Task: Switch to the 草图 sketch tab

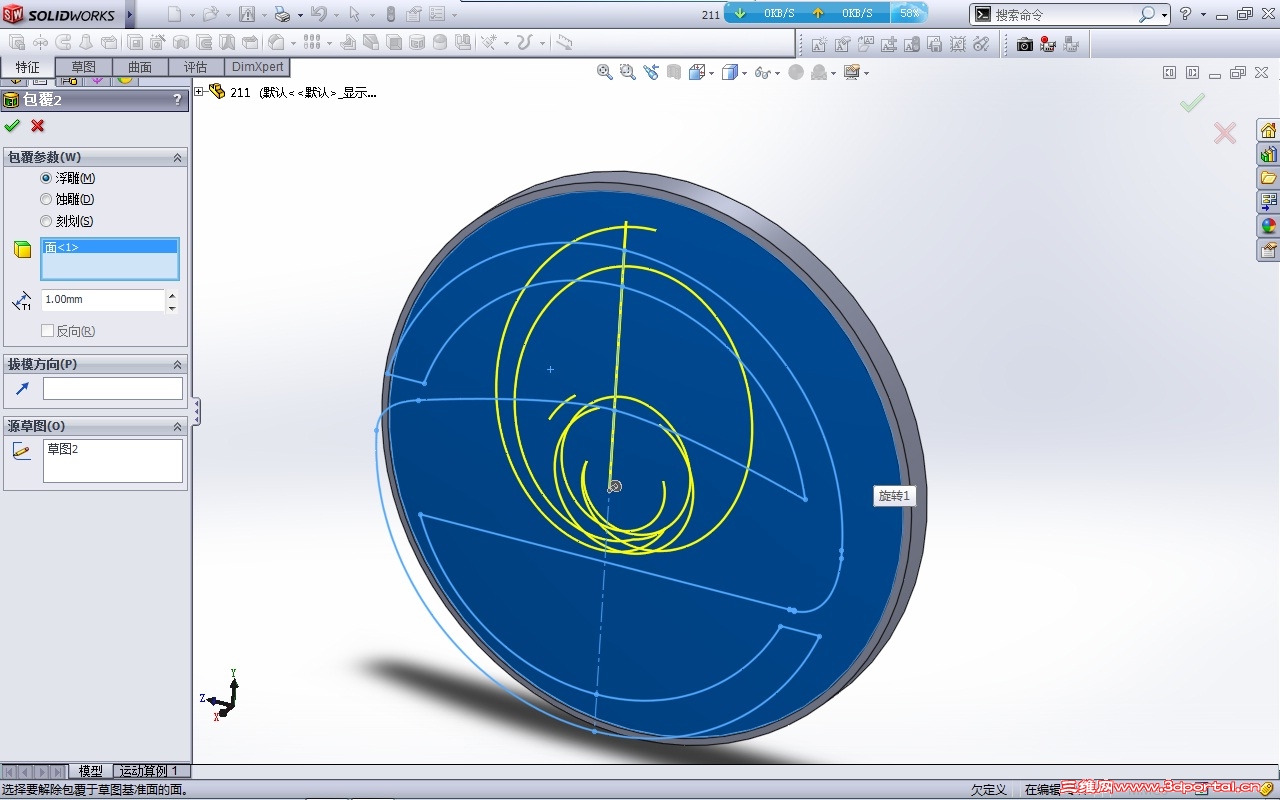Action: pos(83,67)
